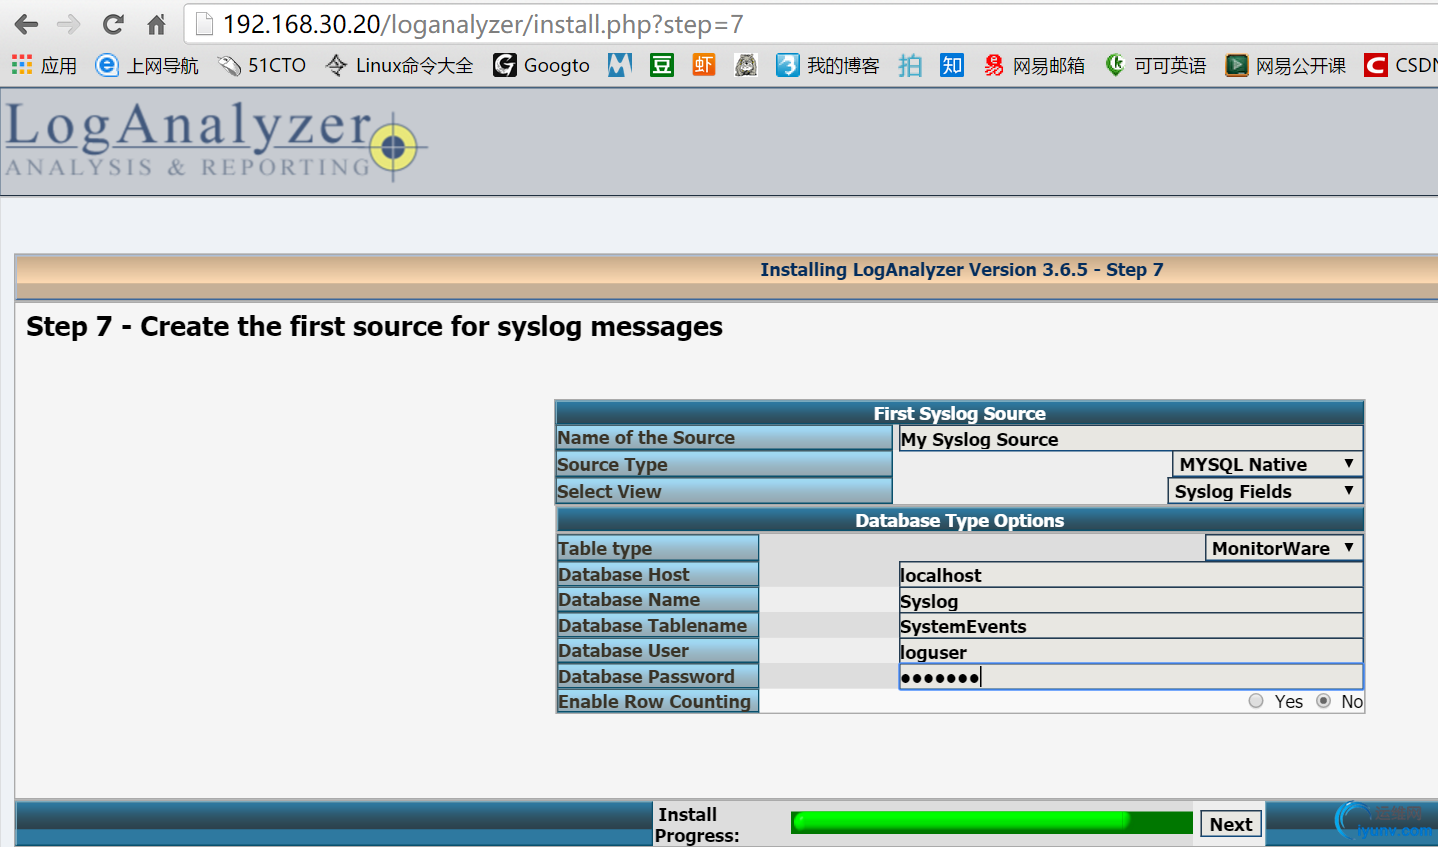Click the 'First Syslog Source' header
The width and height of the screenshot is (1438, 847).
tap(960, 413)
